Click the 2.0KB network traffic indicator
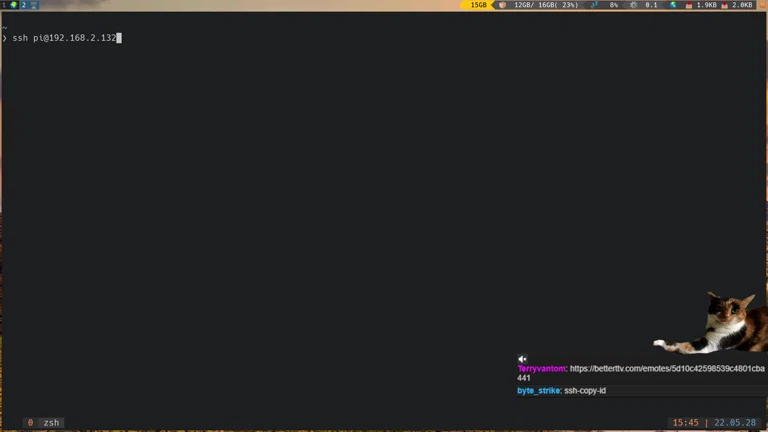Image resolution: width=768 pixels, height=432 pixels. click(741, 5)
